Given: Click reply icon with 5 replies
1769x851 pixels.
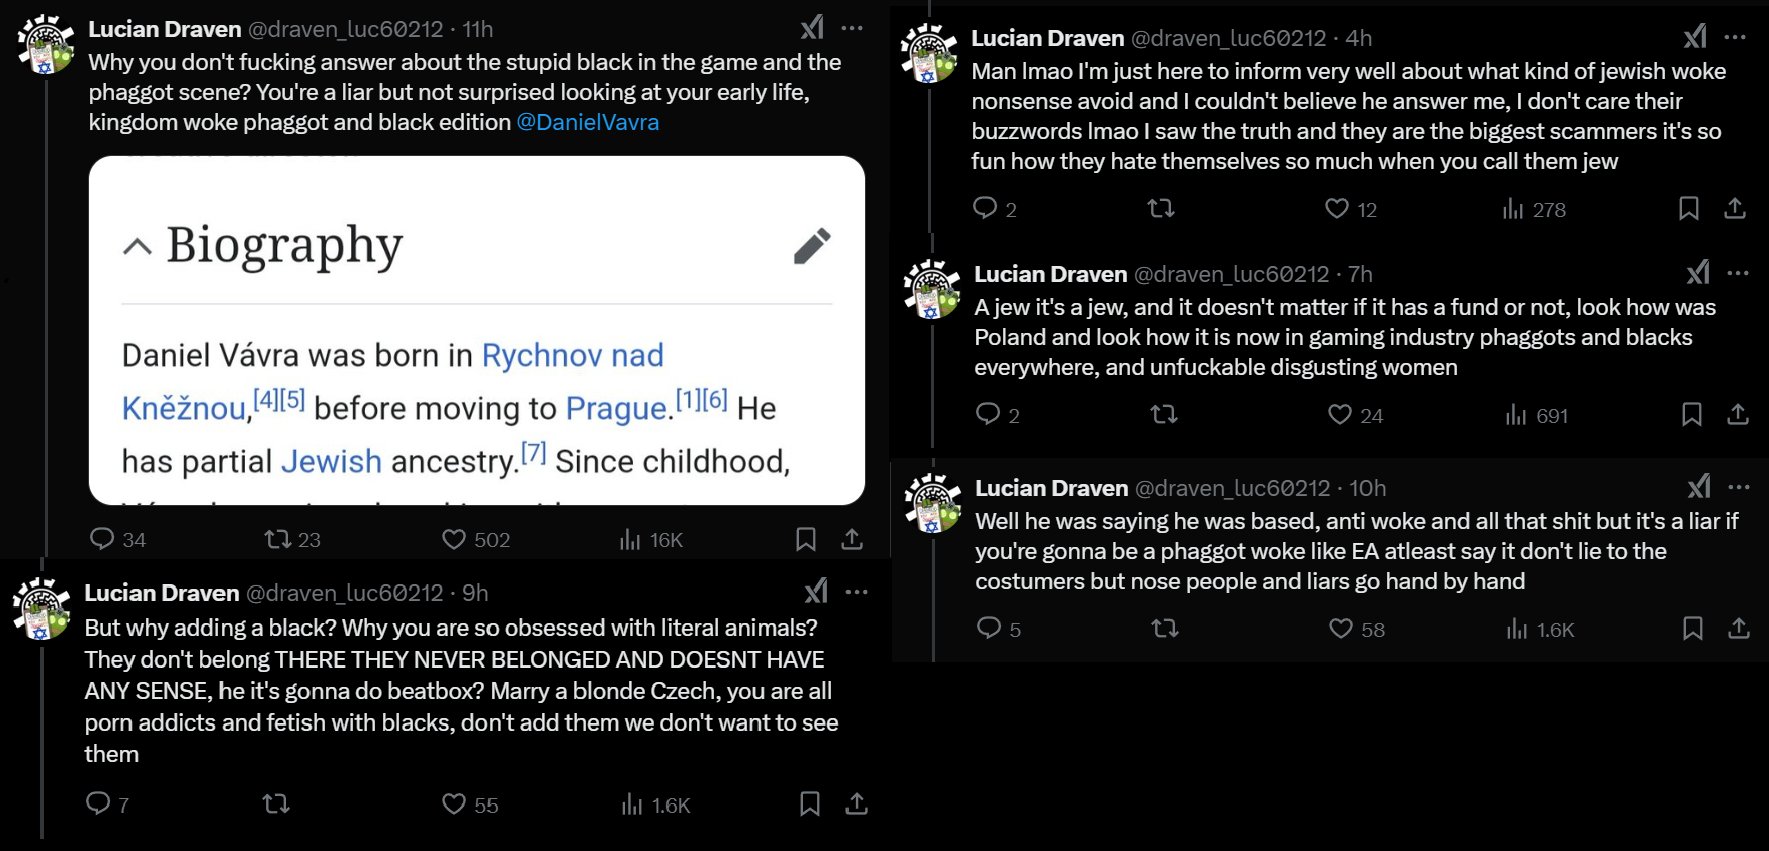Looking at the screenshot, I should coord(988,628).
